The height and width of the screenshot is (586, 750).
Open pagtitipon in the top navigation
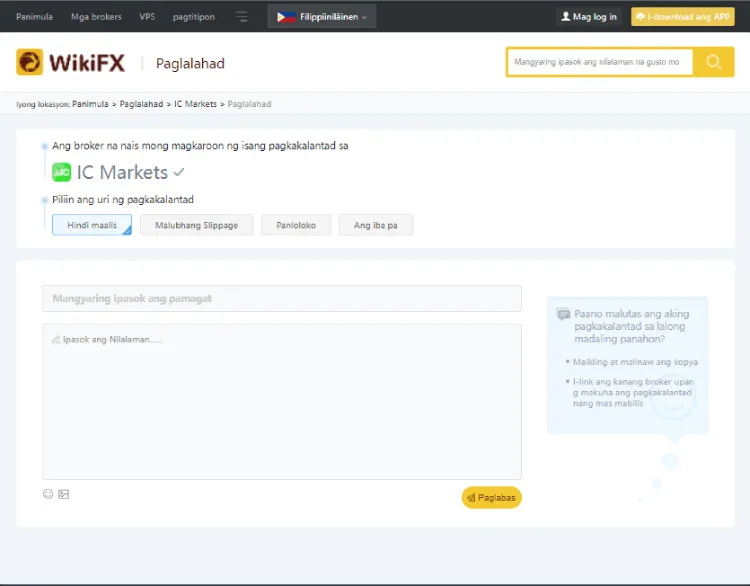pyautogui.click(x=194, y=17)
